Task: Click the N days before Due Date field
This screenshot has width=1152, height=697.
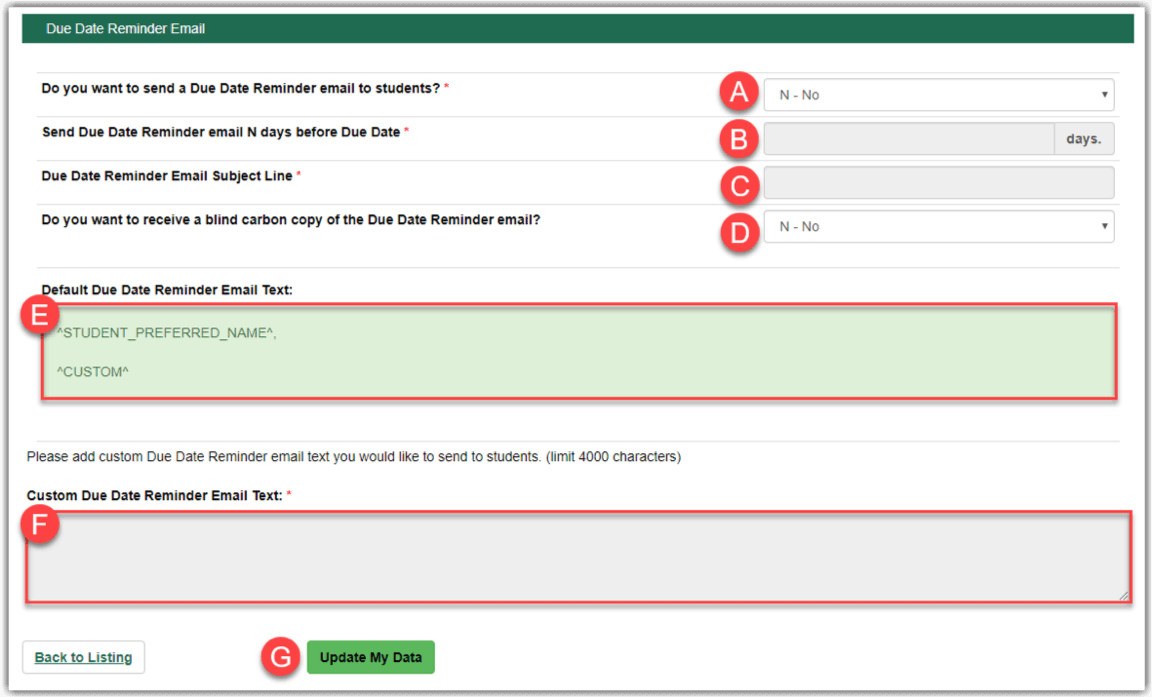Action: pyautogui.click(x=908, y=139)
